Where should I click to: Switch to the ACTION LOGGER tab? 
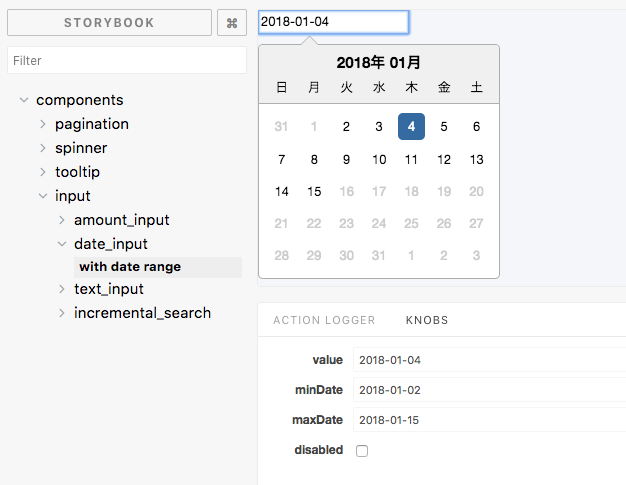pos(324,320)
